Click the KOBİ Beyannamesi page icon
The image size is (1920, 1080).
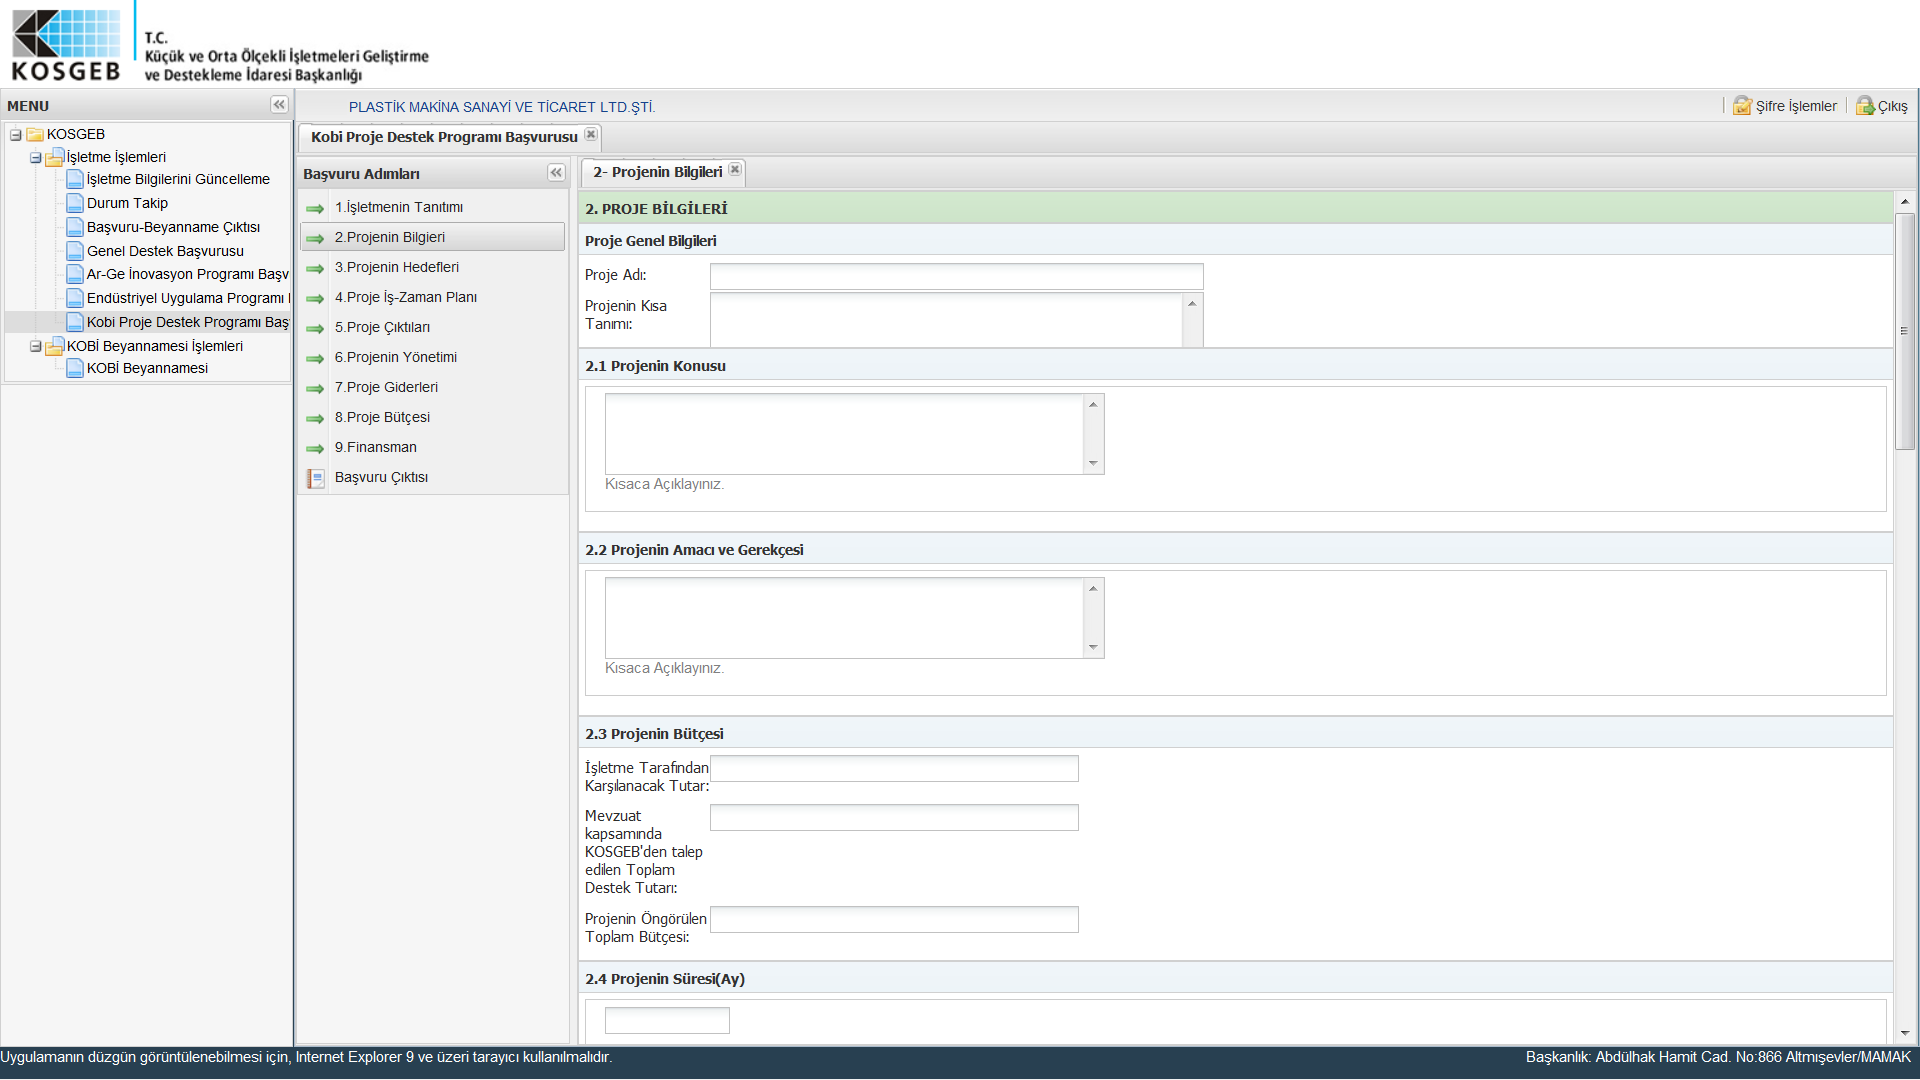point(75,368)
